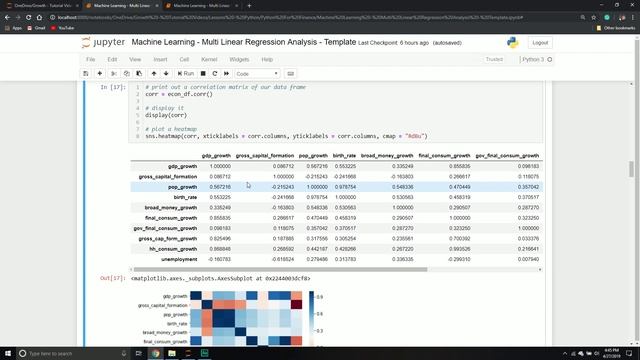The width and height of the screenshot is (640, 360).
Task: Click the unemployment row label
Action: click(179, 259)
